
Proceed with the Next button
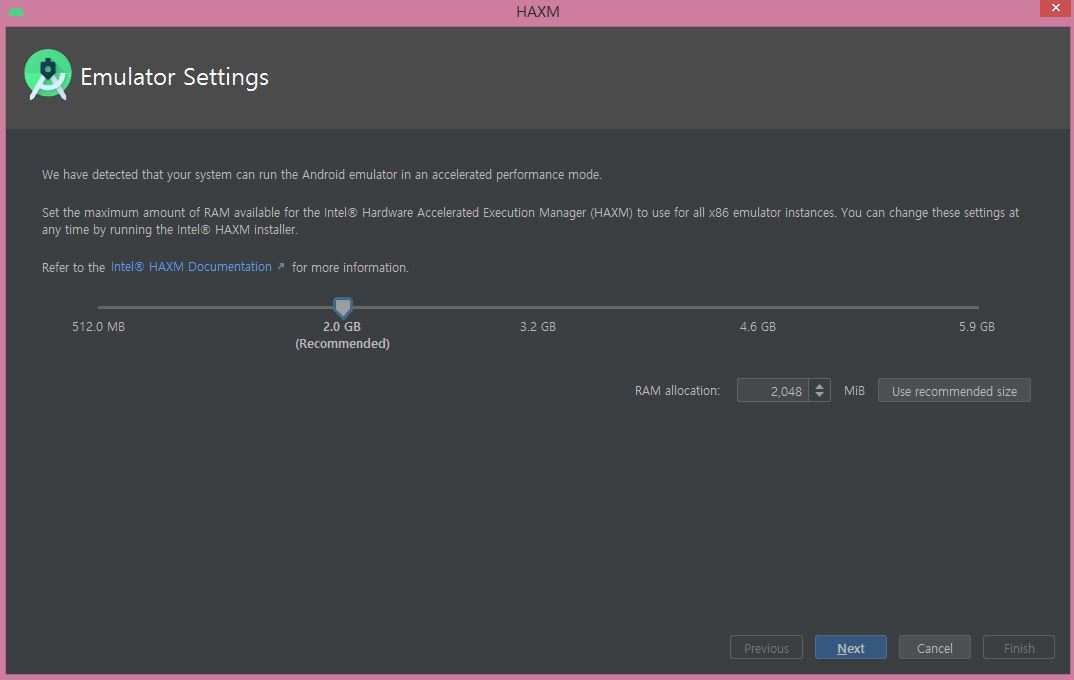851,648
